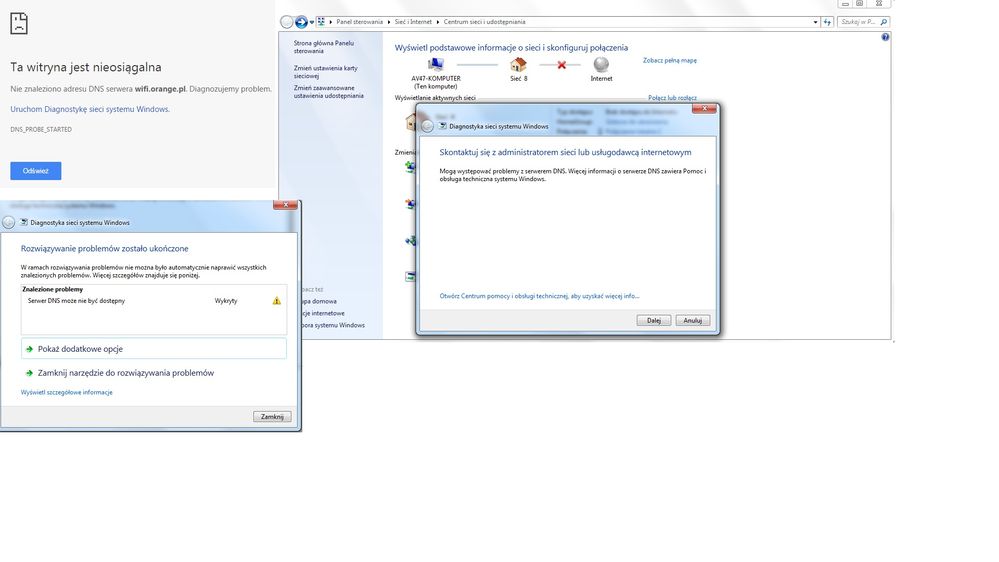
Task: Click the magnifier icon in search box
Action: (884, 22)
